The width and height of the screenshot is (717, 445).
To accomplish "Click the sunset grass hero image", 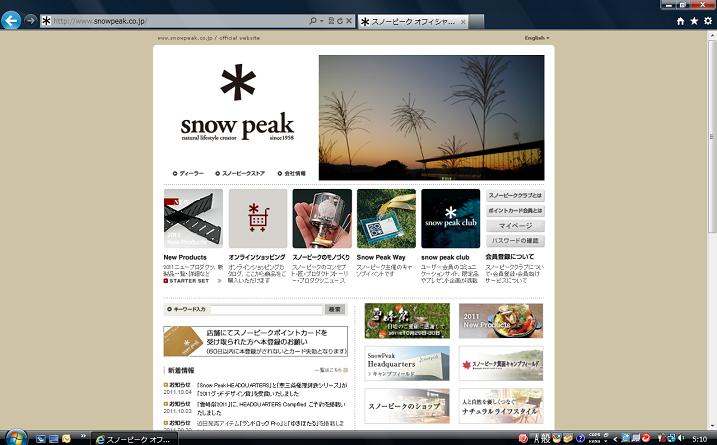I will coord(431,118).
